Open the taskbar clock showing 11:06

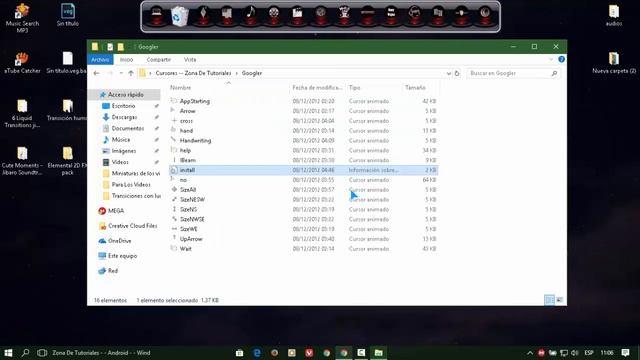(x=607, y=353)
